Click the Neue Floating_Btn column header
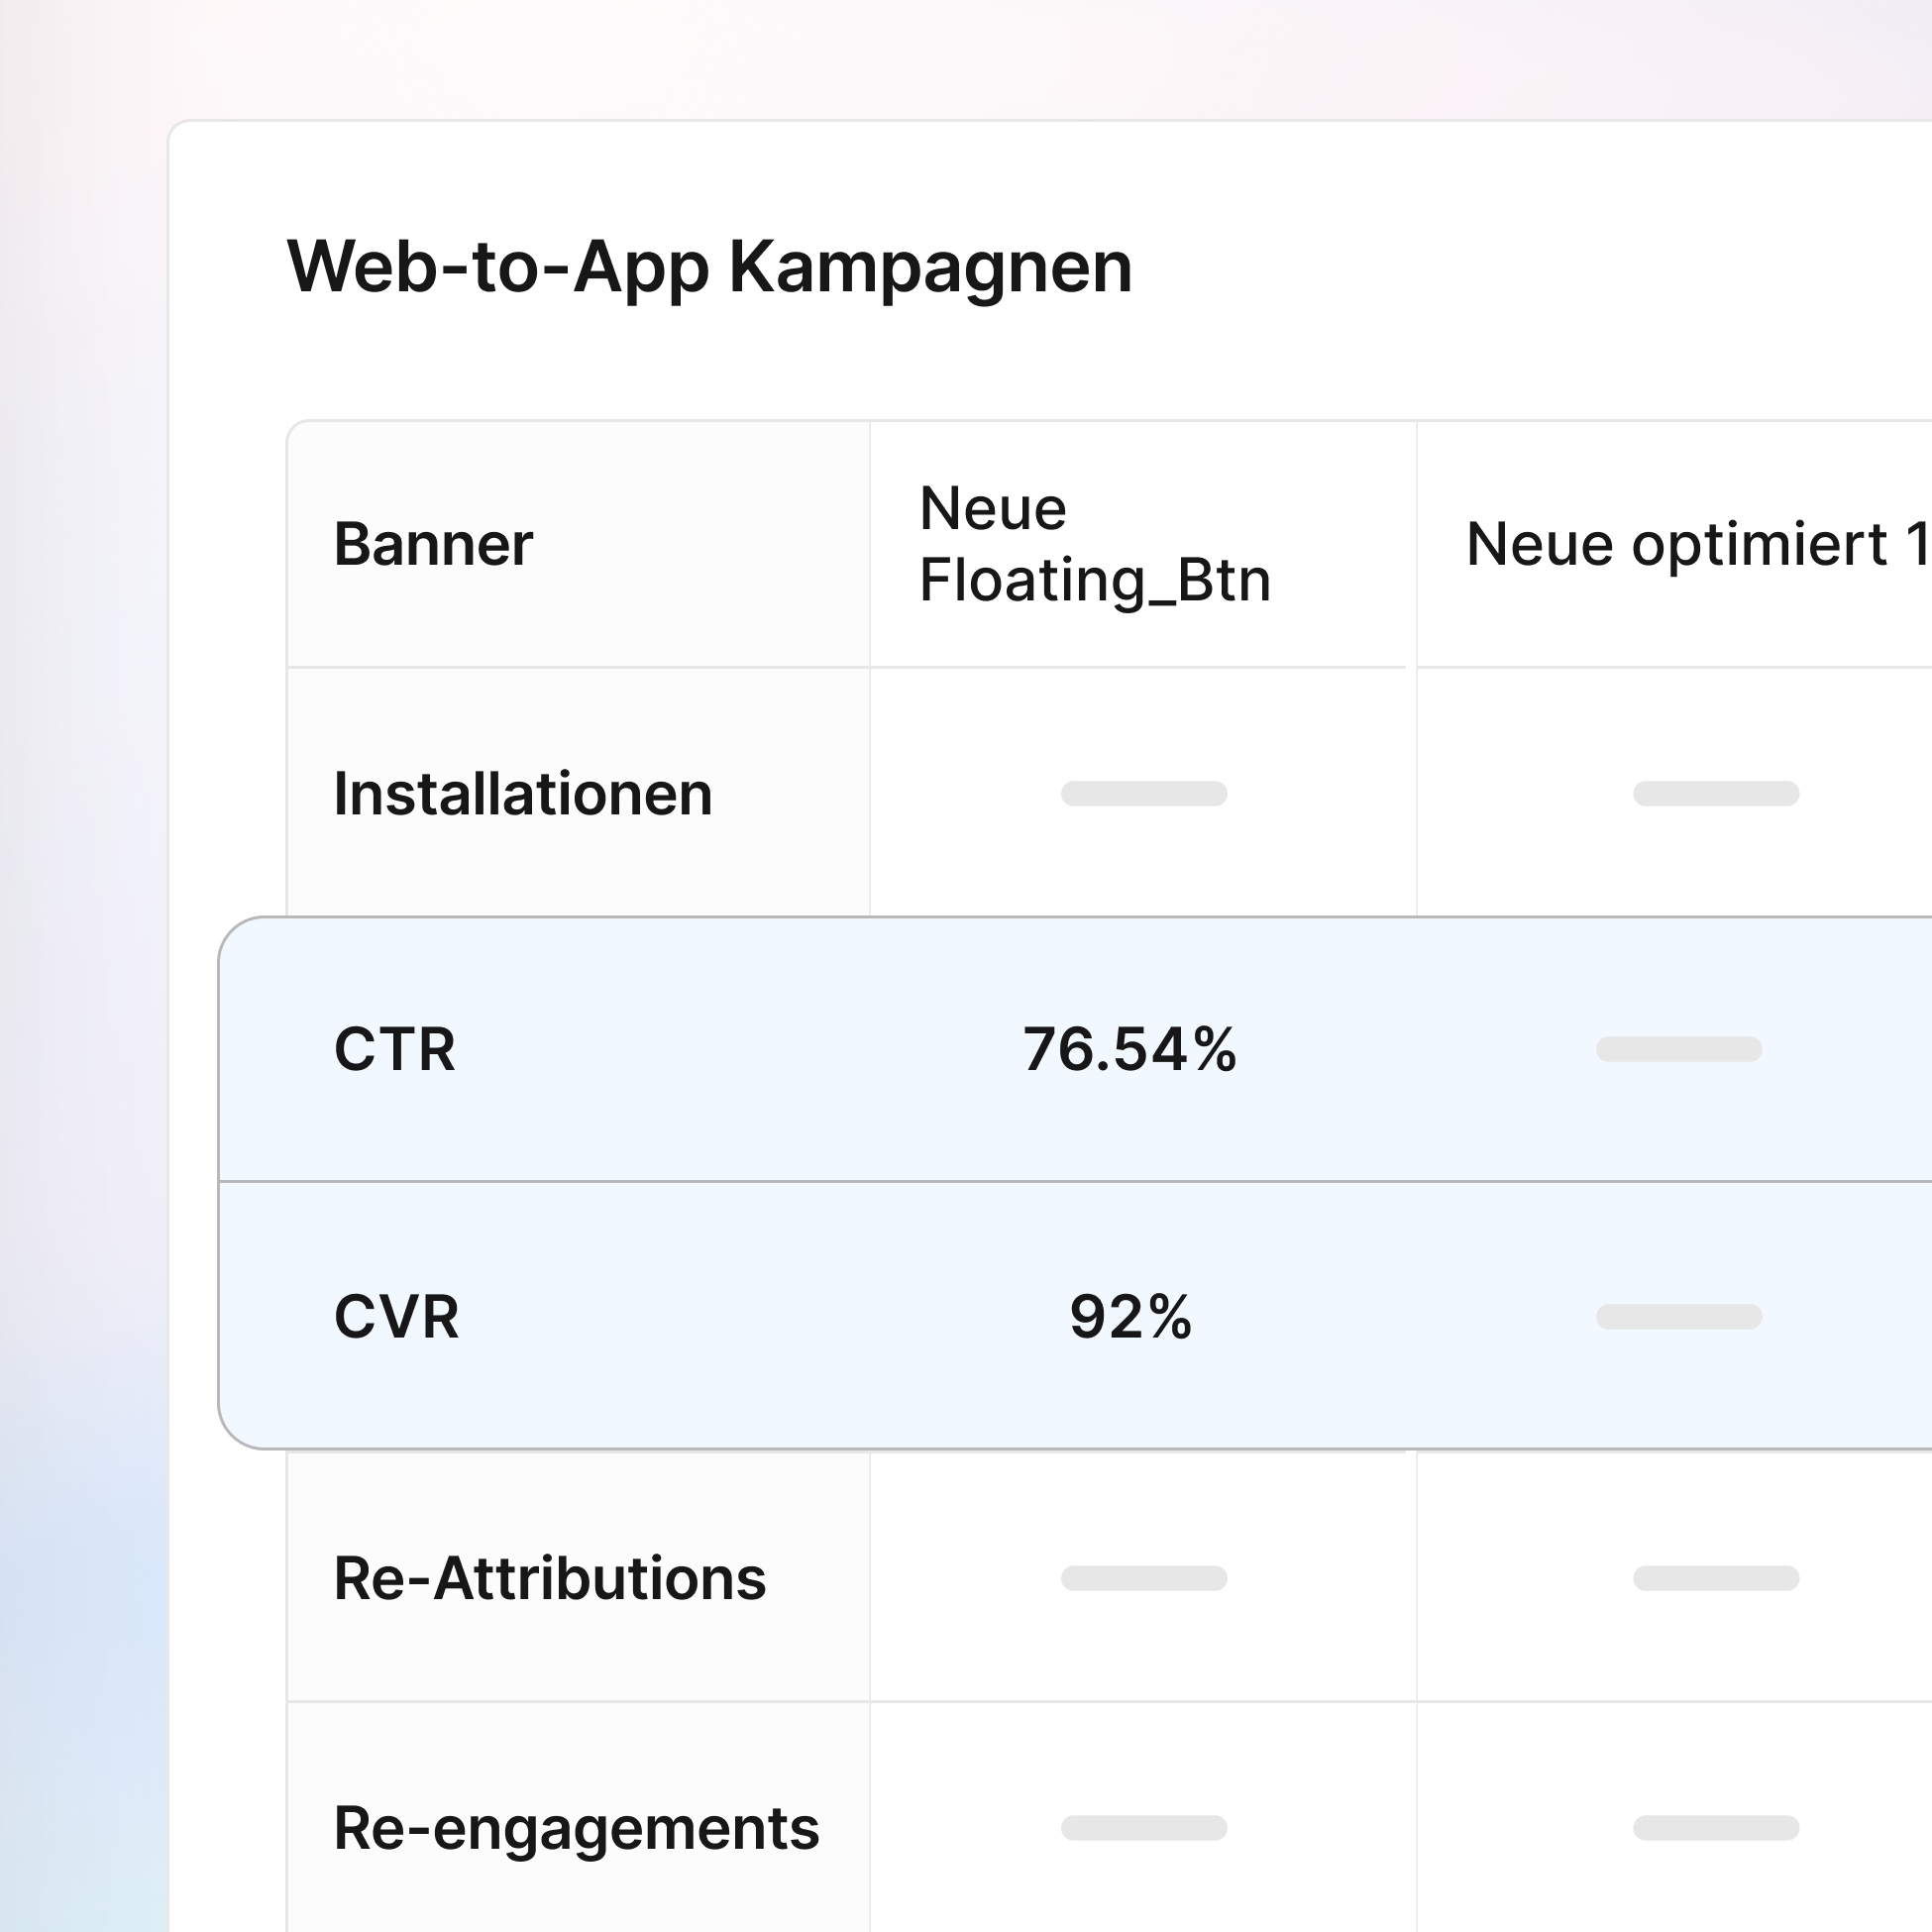This screenshot has width=1932, height=1932. [1096, 545]
